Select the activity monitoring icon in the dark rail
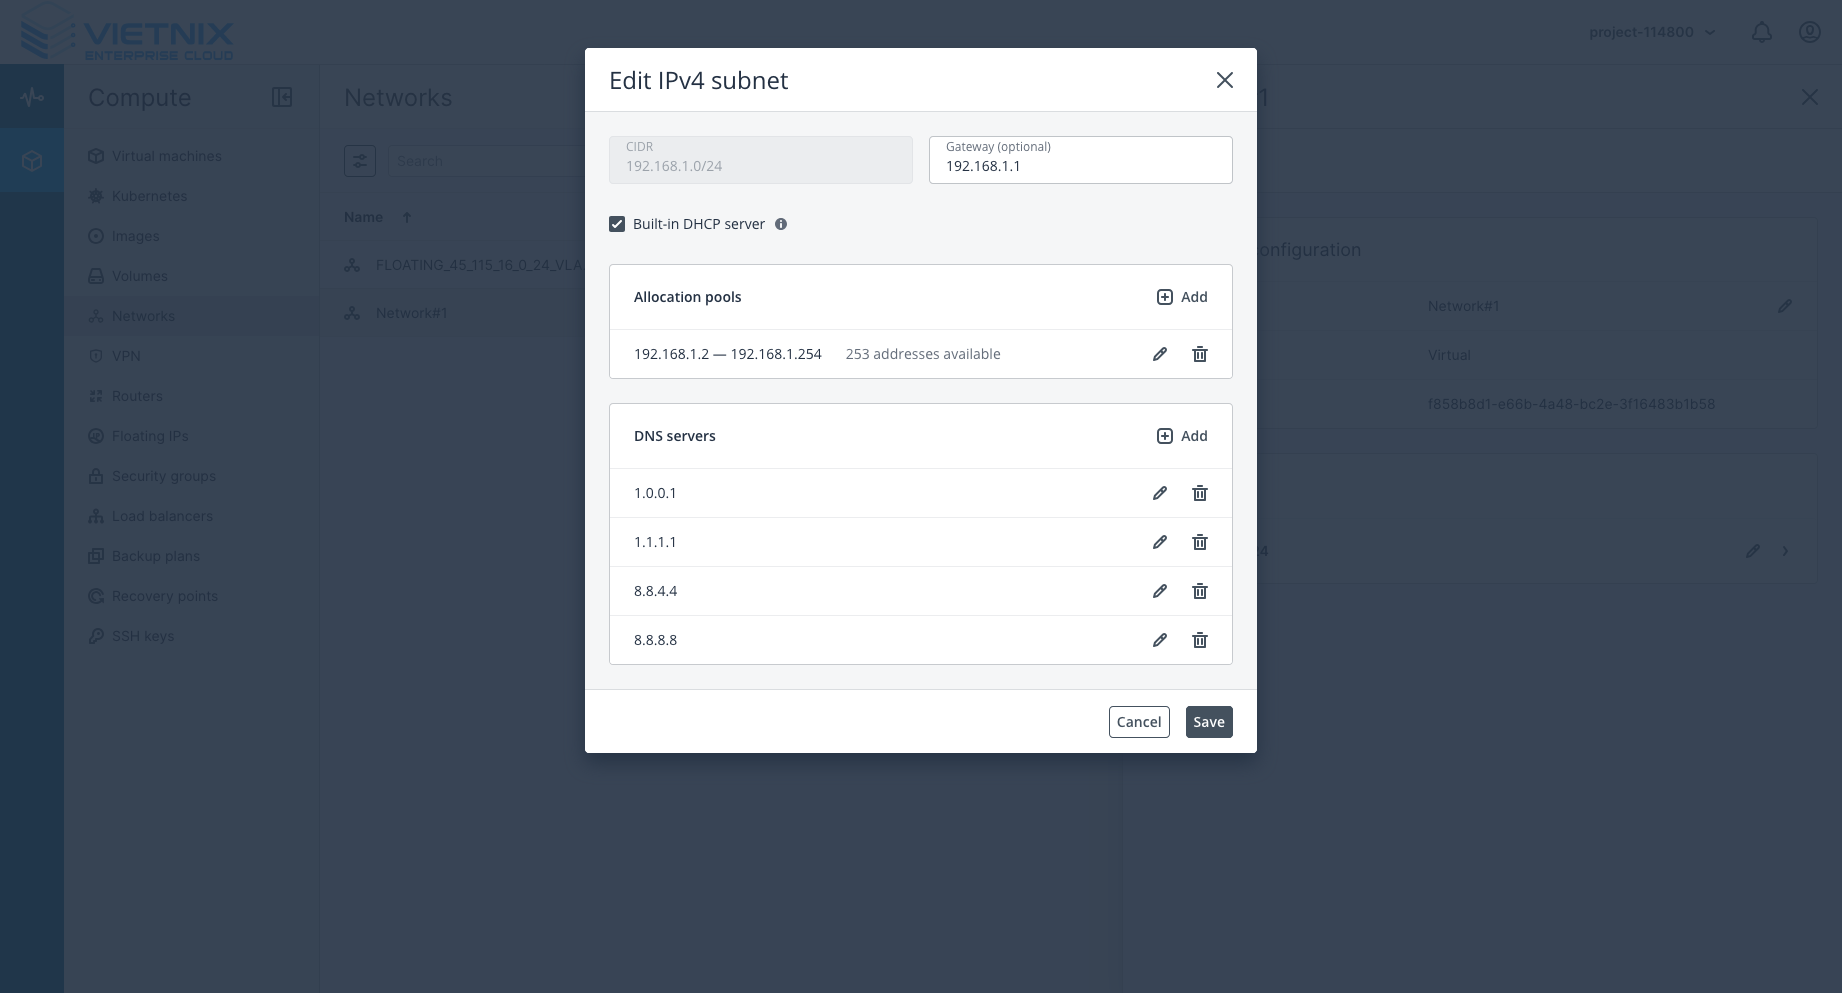This screenshot has height=993, width=1842. coord(32,97)
